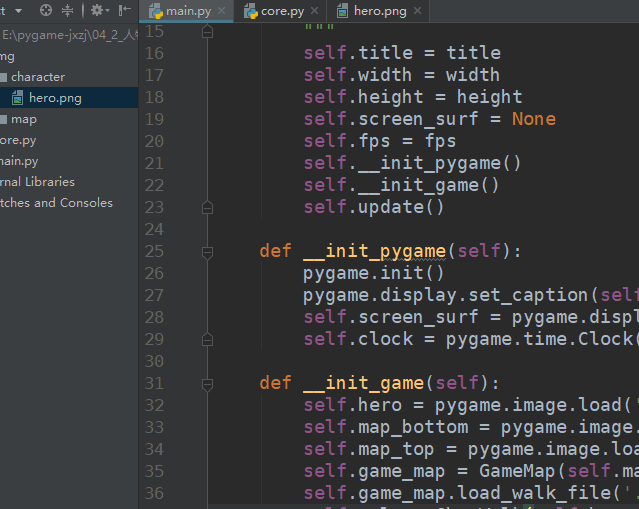The height and width of the screenshot is (509, 639).
Task: Close the core.py tab
Action: coord(314,12)
